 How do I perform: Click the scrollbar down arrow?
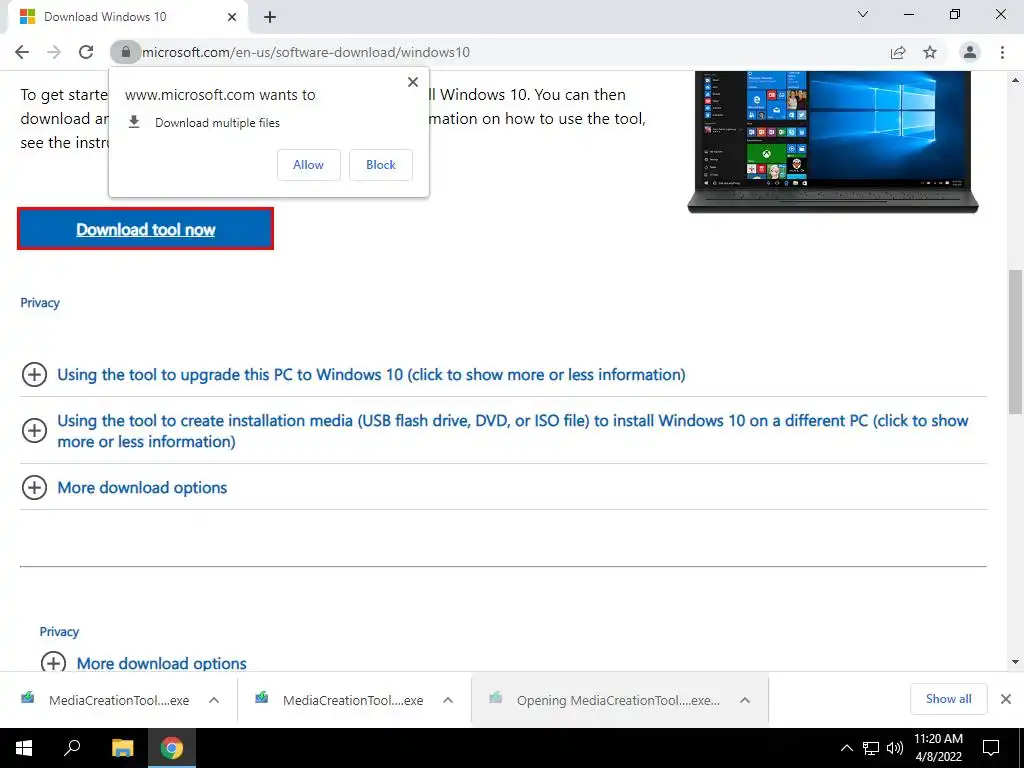pyautogui.click(x=1015, y=662)
